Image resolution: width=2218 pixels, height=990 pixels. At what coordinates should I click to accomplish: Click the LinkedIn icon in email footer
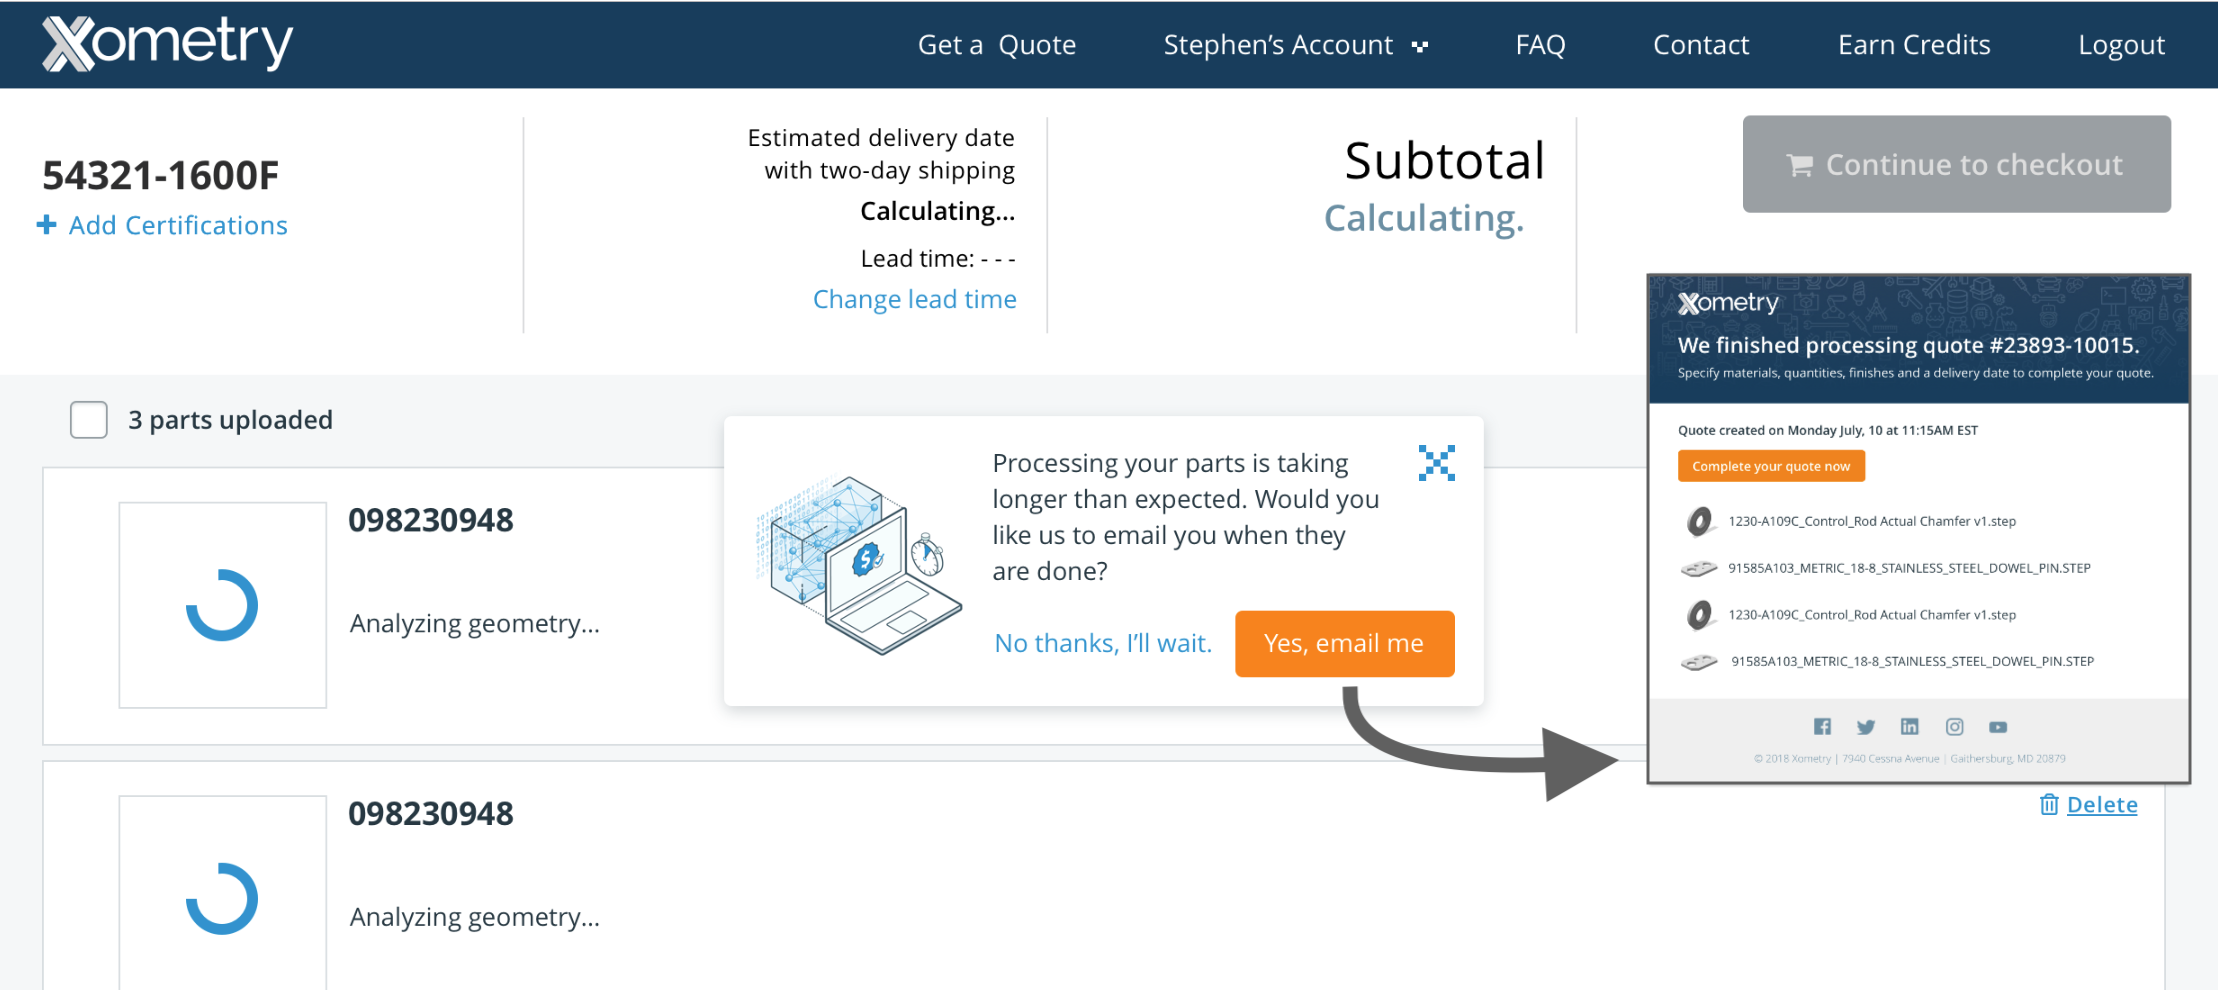tap(1910, 727)
